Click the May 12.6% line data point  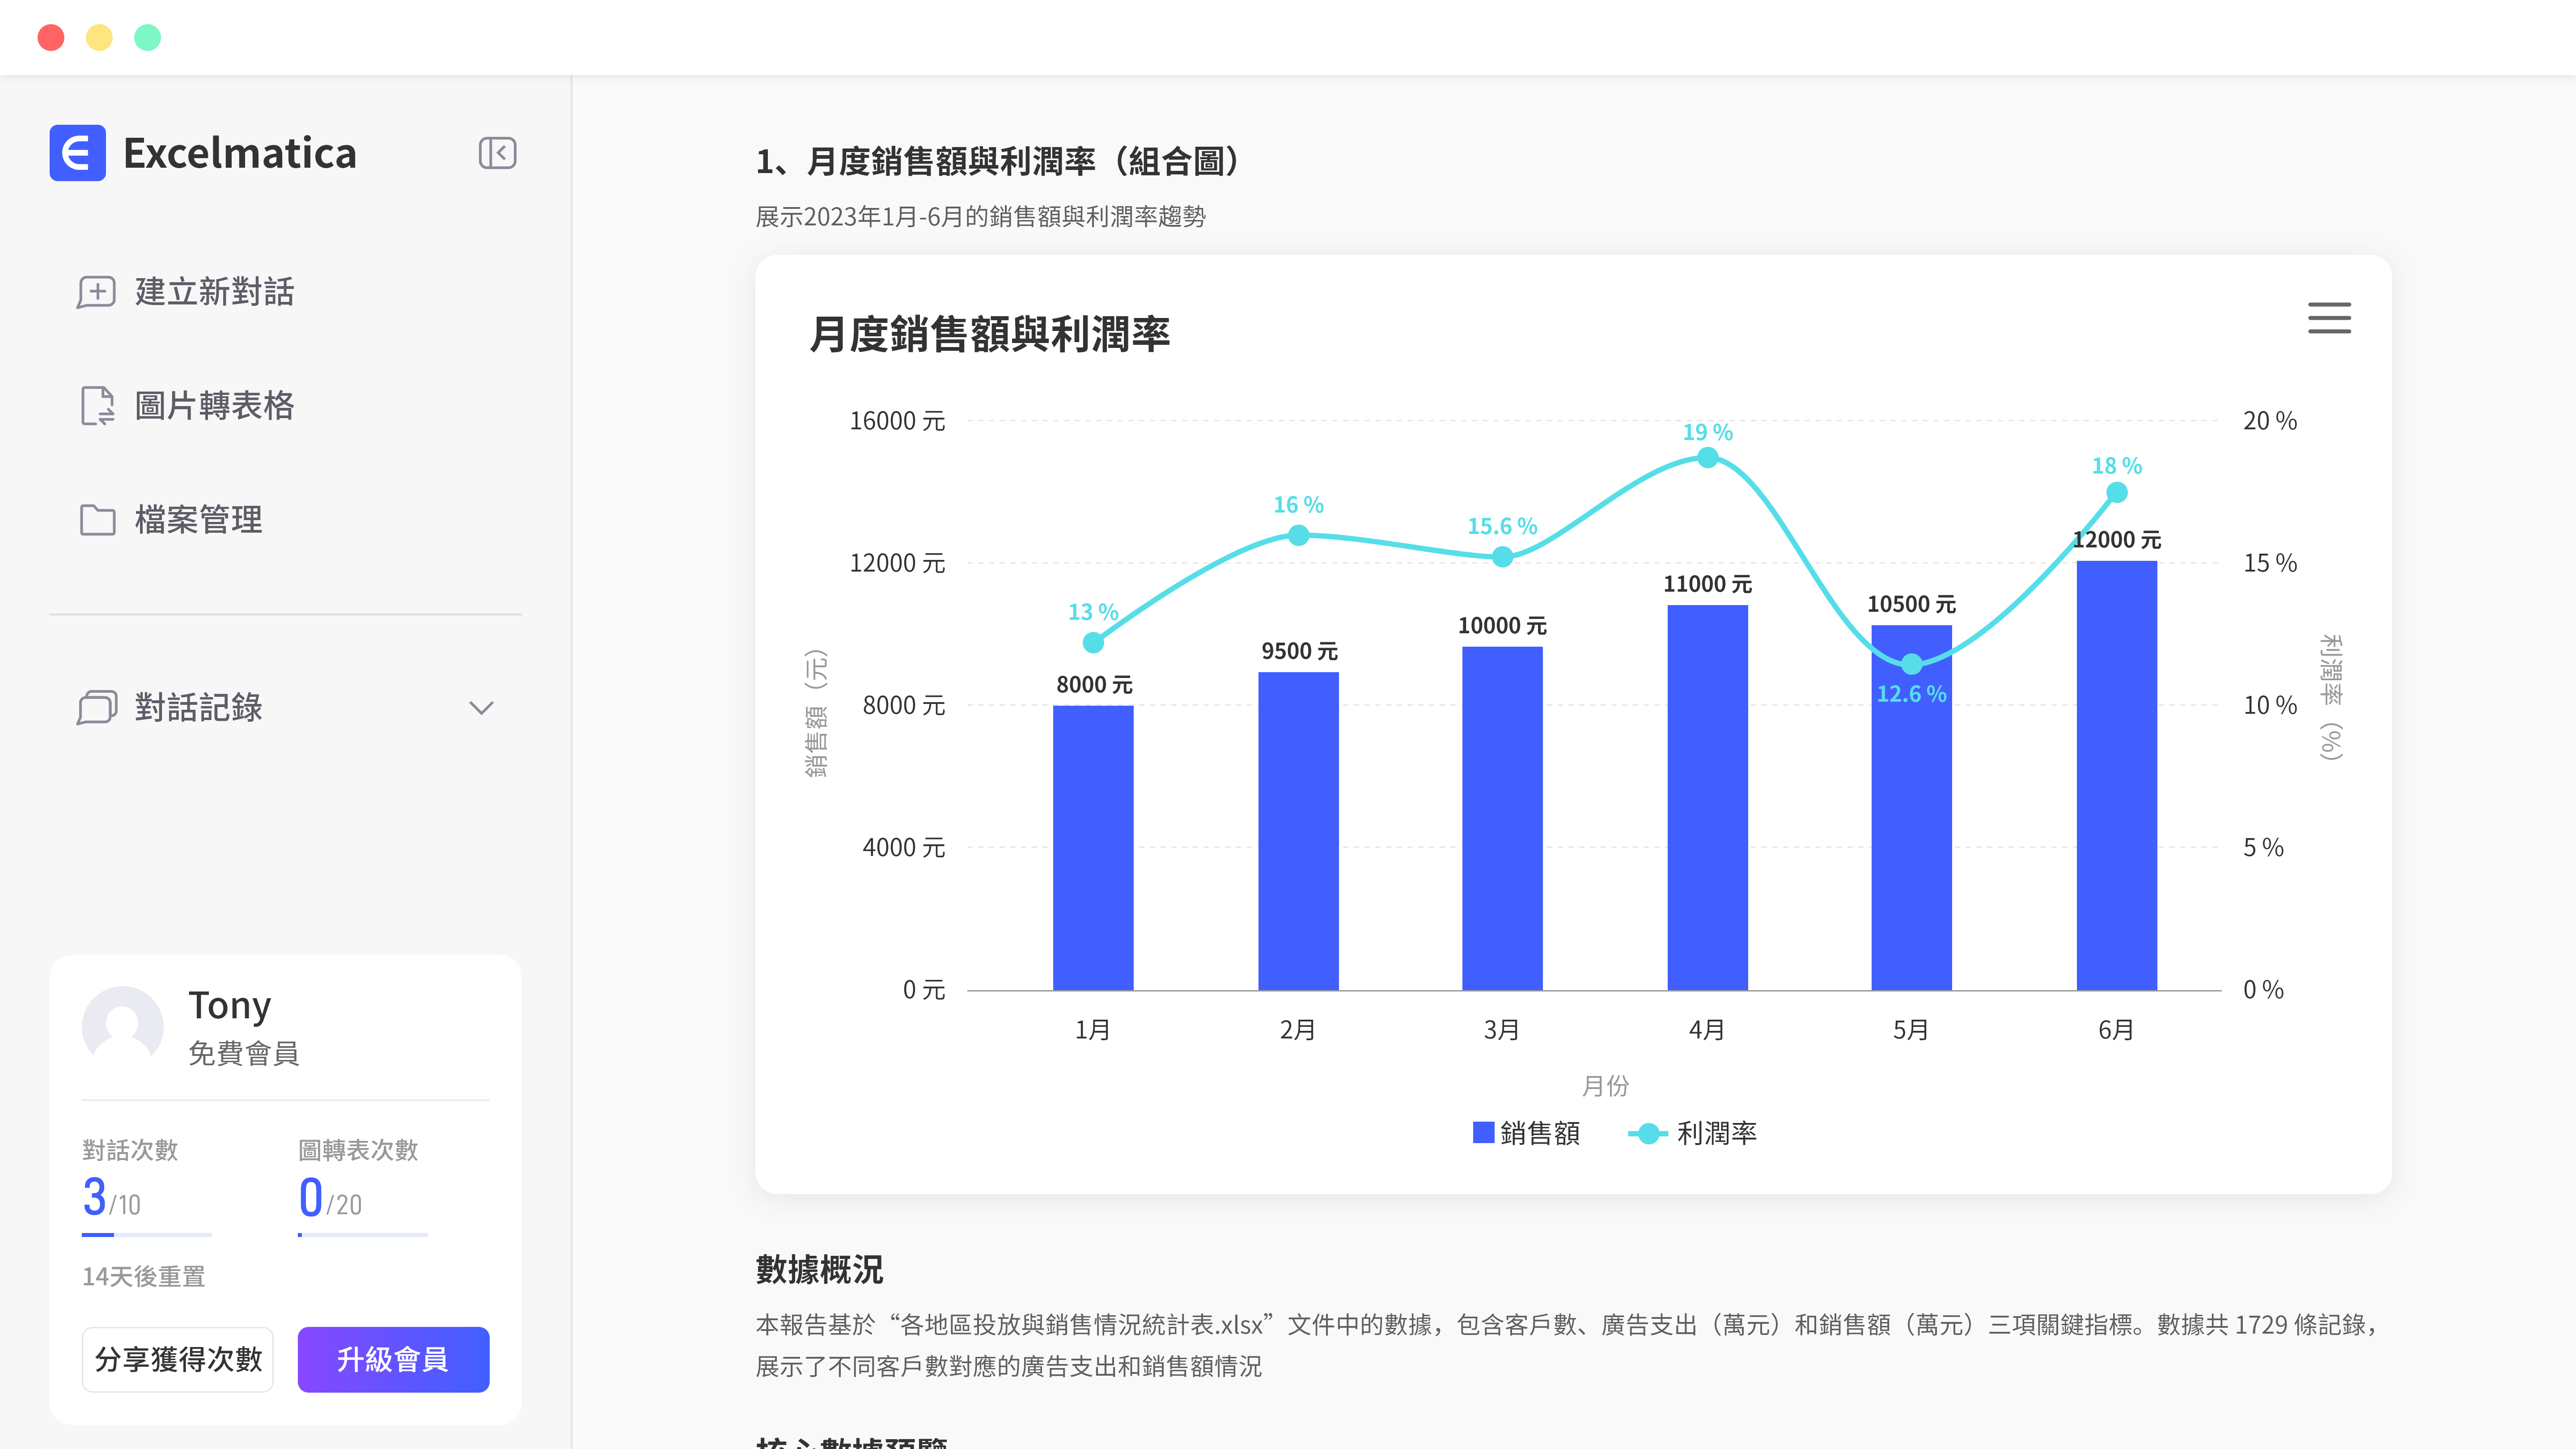click(x=1911, y=664)
